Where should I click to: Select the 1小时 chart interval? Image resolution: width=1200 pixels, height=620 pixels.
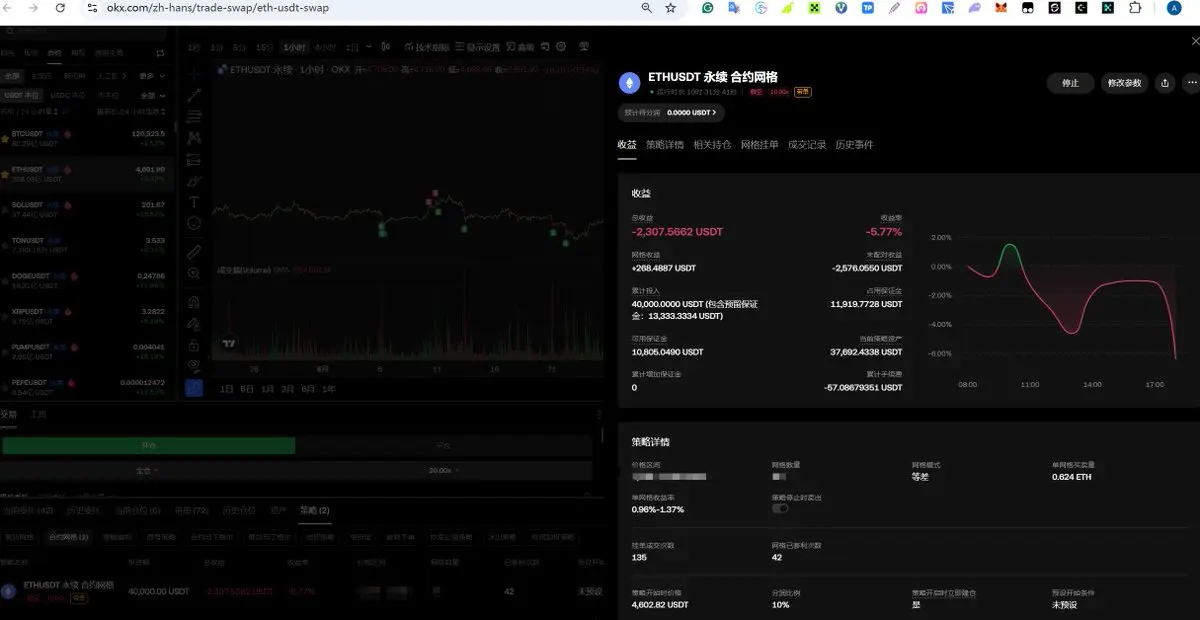(294, 47)
